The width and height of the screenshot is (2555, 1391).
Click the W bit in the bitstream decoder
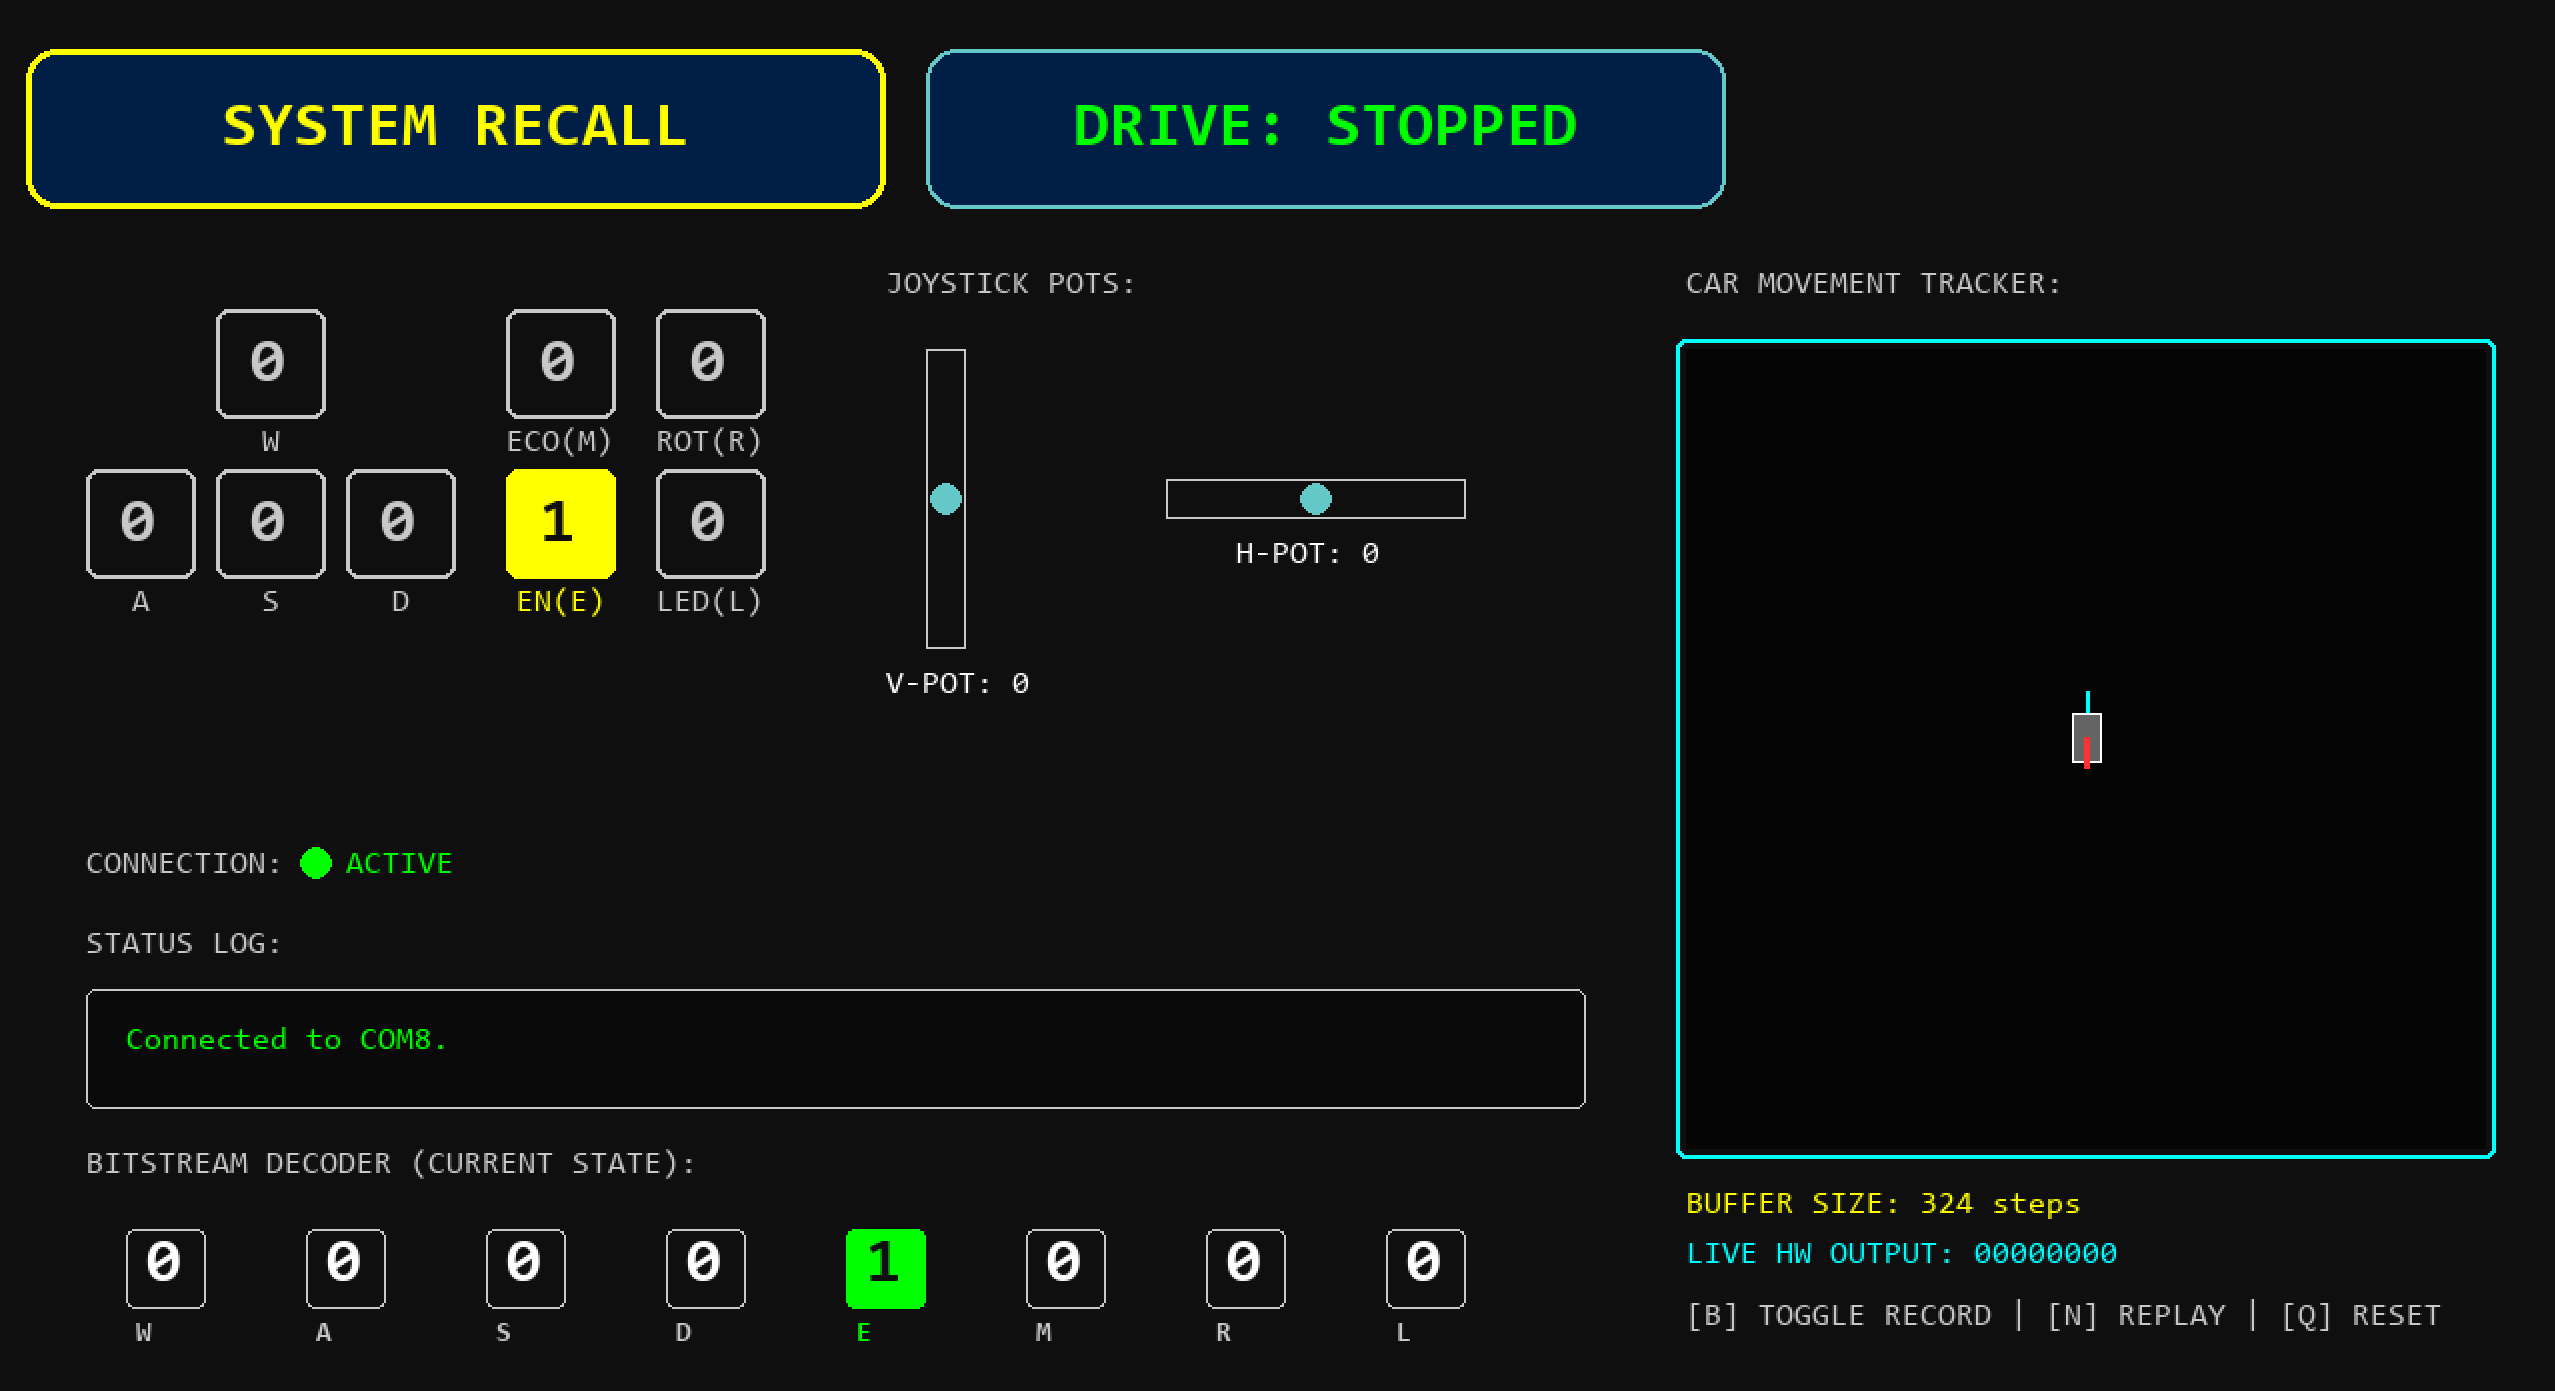tap(165, 1268)
